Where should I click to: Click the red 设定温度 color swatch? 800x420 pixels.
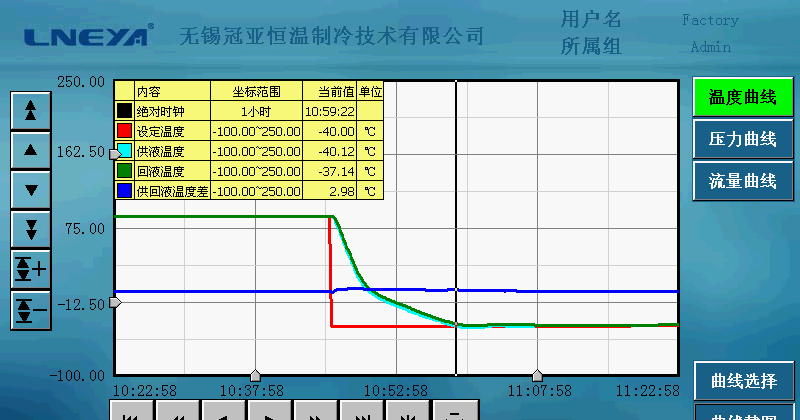click(124, 131)
